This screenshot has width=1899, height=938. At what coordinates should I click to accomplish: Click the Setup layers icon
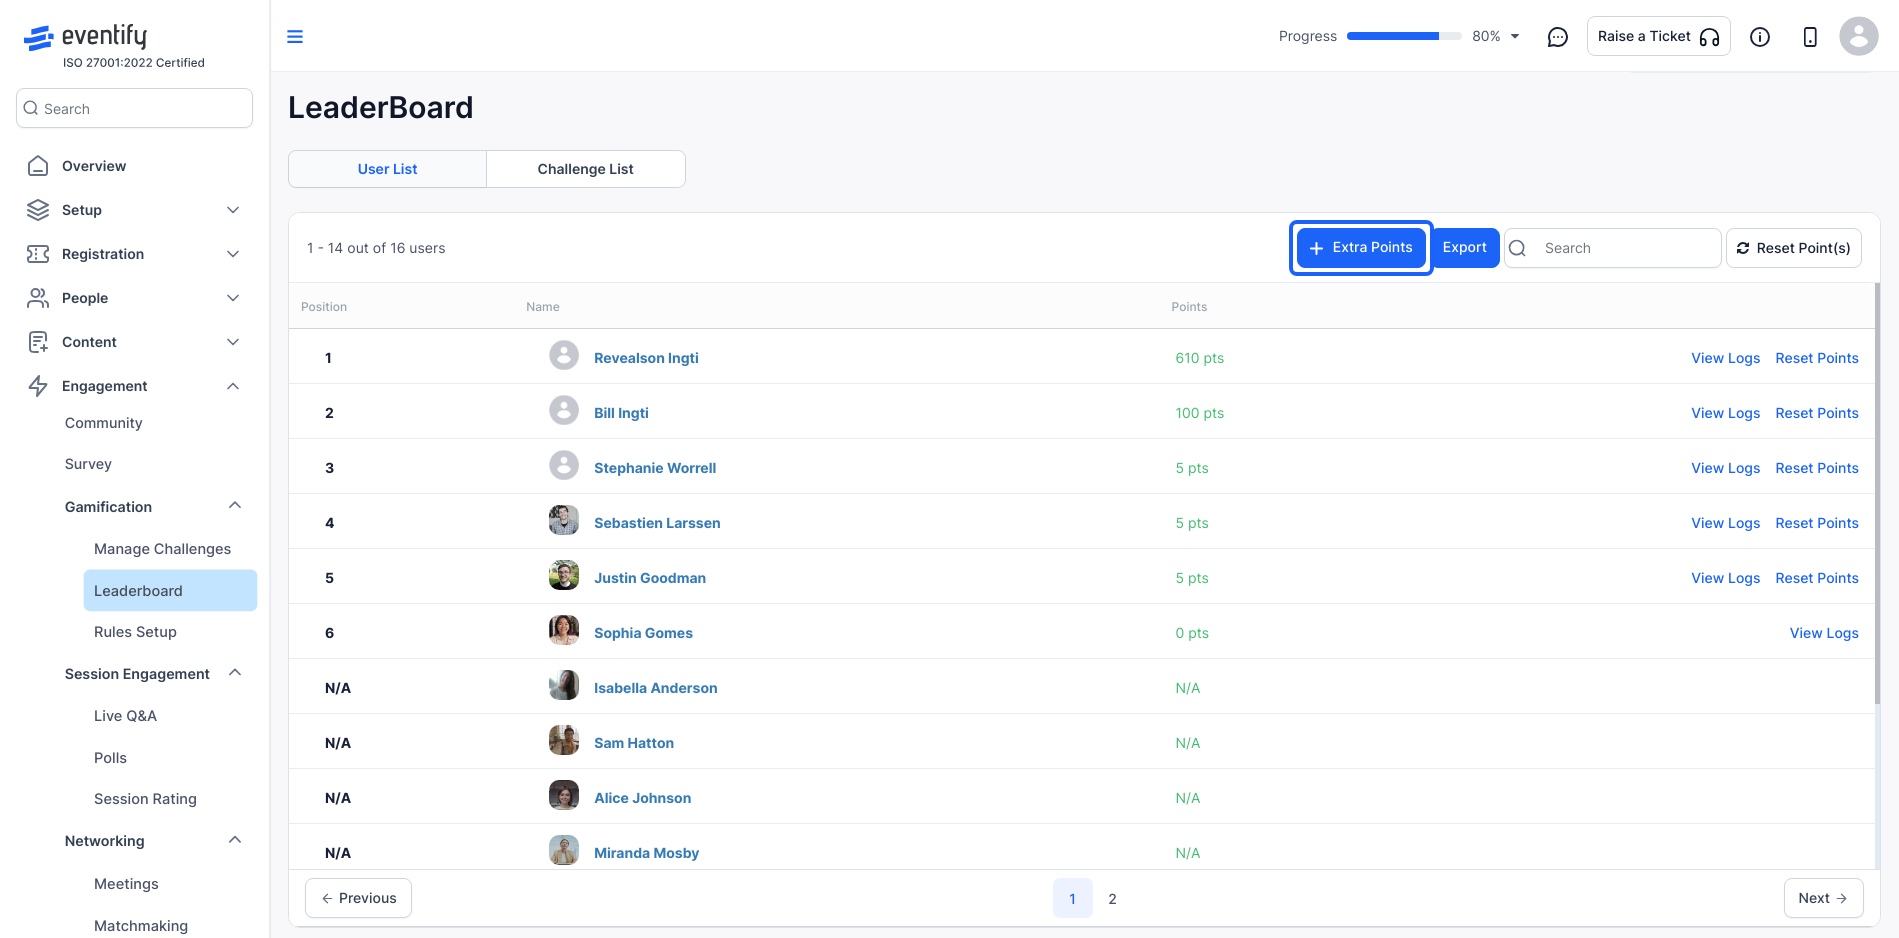tap(38, 210)
